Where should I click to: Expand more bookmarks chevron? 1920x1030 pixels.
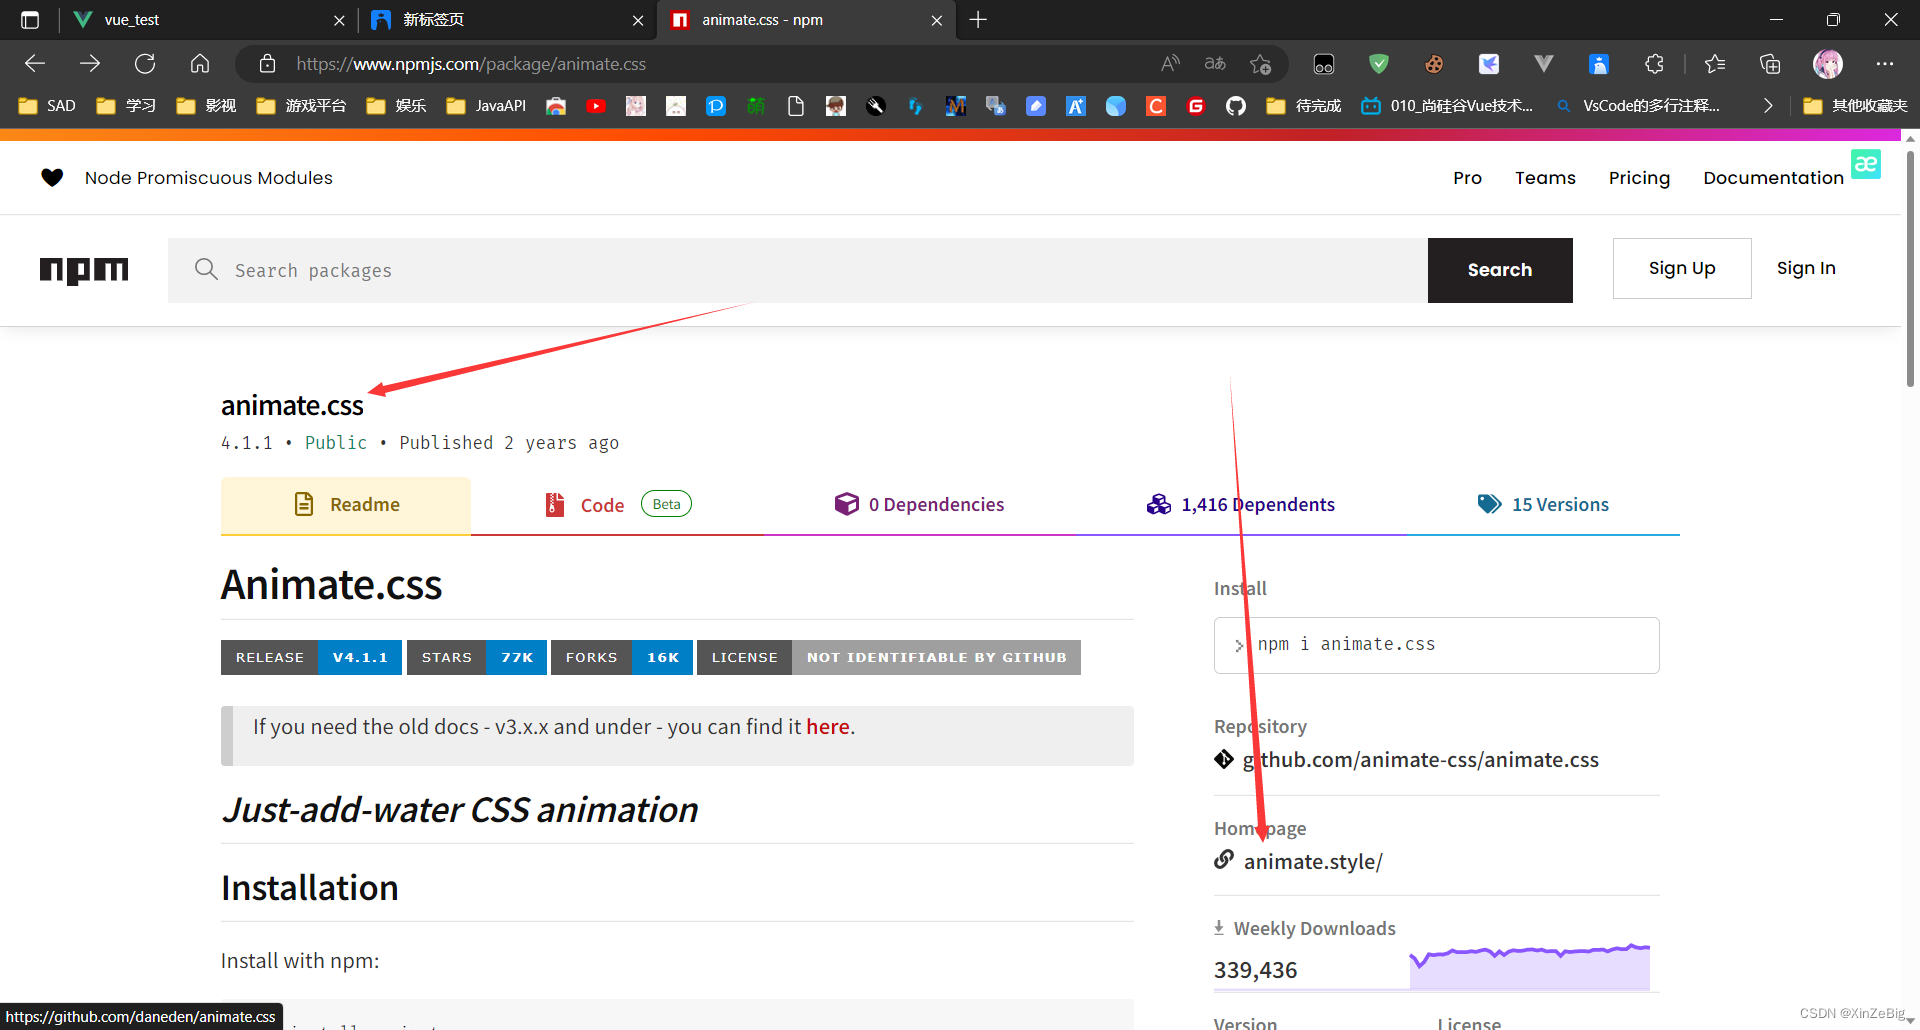coord(1768,106)
